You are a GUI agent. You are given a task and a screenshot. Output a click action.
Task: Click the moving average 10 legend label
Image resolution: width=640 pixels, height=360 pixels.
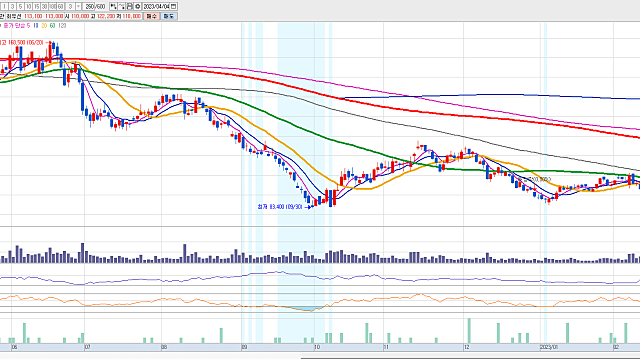click(36, 26)
